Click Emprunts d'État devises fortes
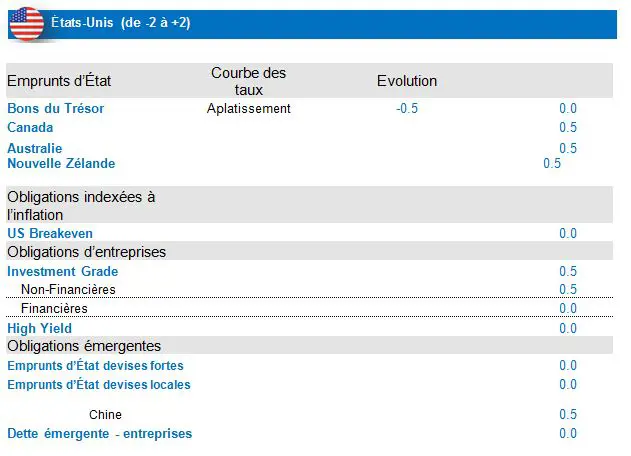Image resolution: width=631 pixels, height=456 pixels. 95,366
